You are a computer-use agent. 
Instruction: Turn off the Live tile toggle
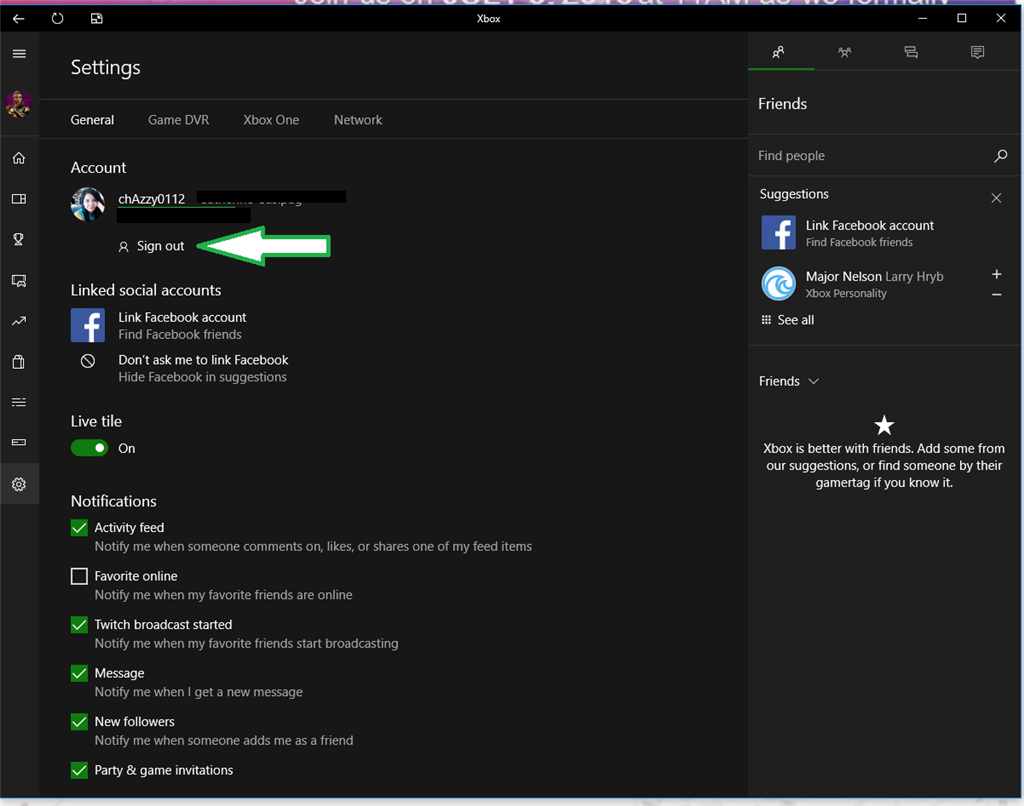[89, 448]
